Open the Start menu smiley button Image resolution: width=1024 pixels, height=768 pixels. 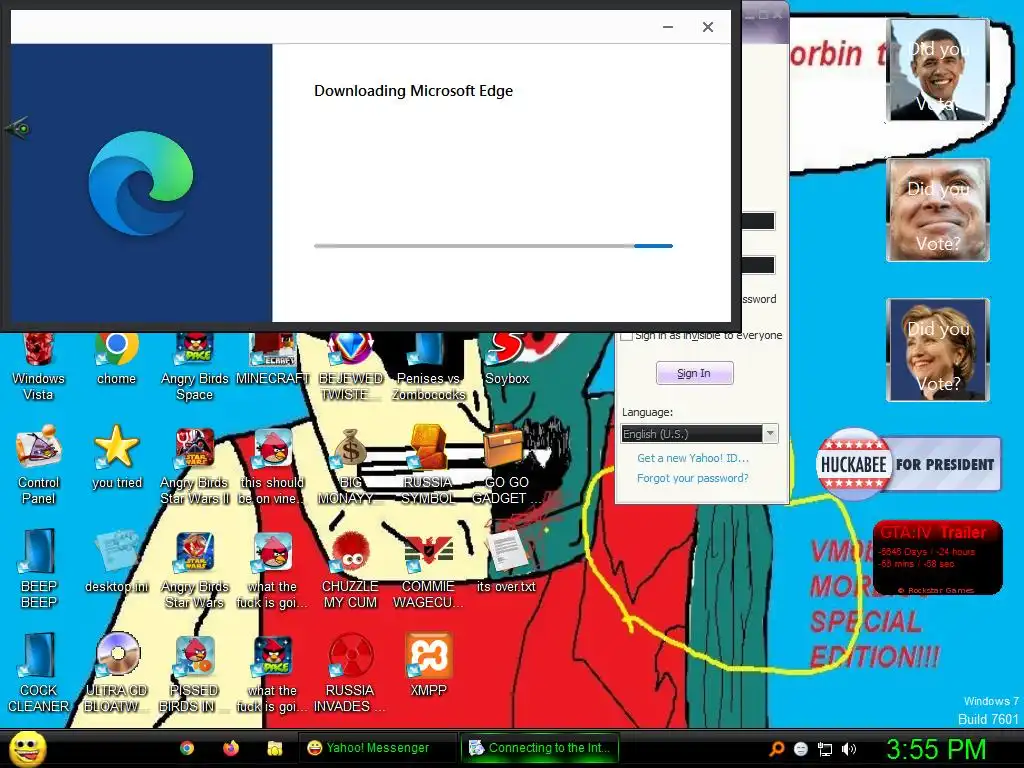(27, 748)
